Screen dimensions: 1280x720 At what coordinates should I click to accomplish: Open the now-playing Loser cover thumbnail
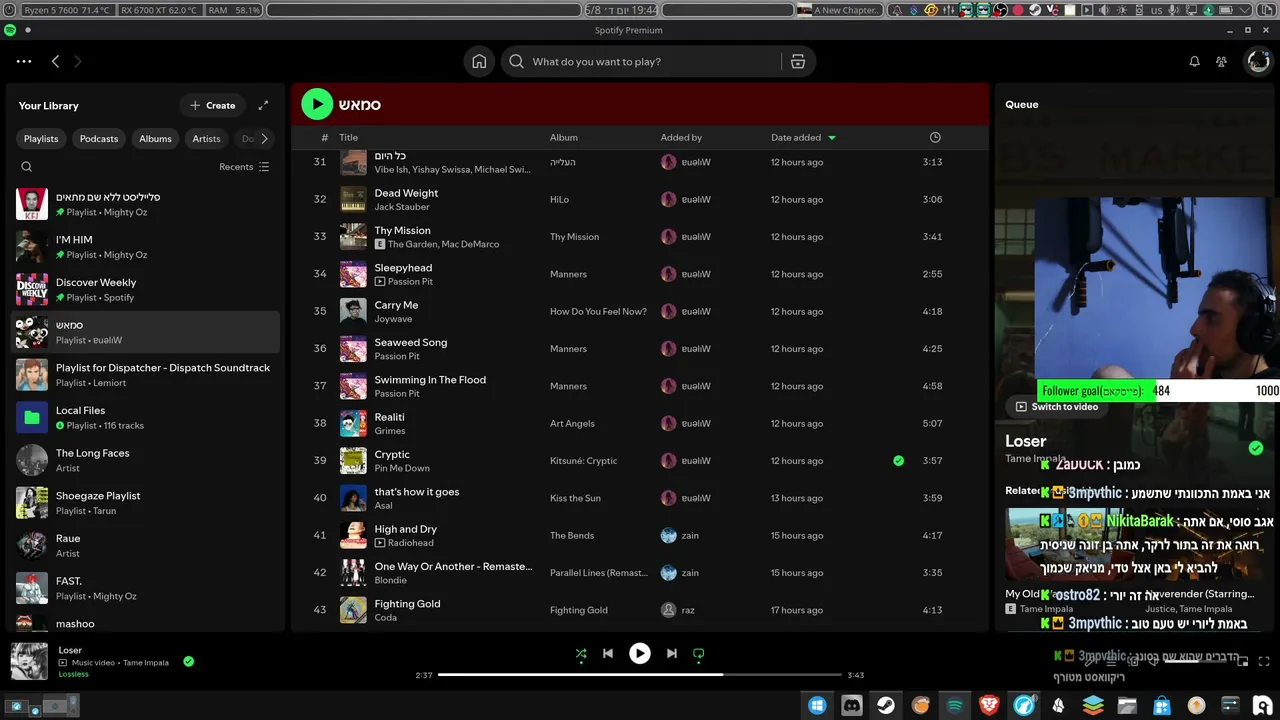coord(29,661)
